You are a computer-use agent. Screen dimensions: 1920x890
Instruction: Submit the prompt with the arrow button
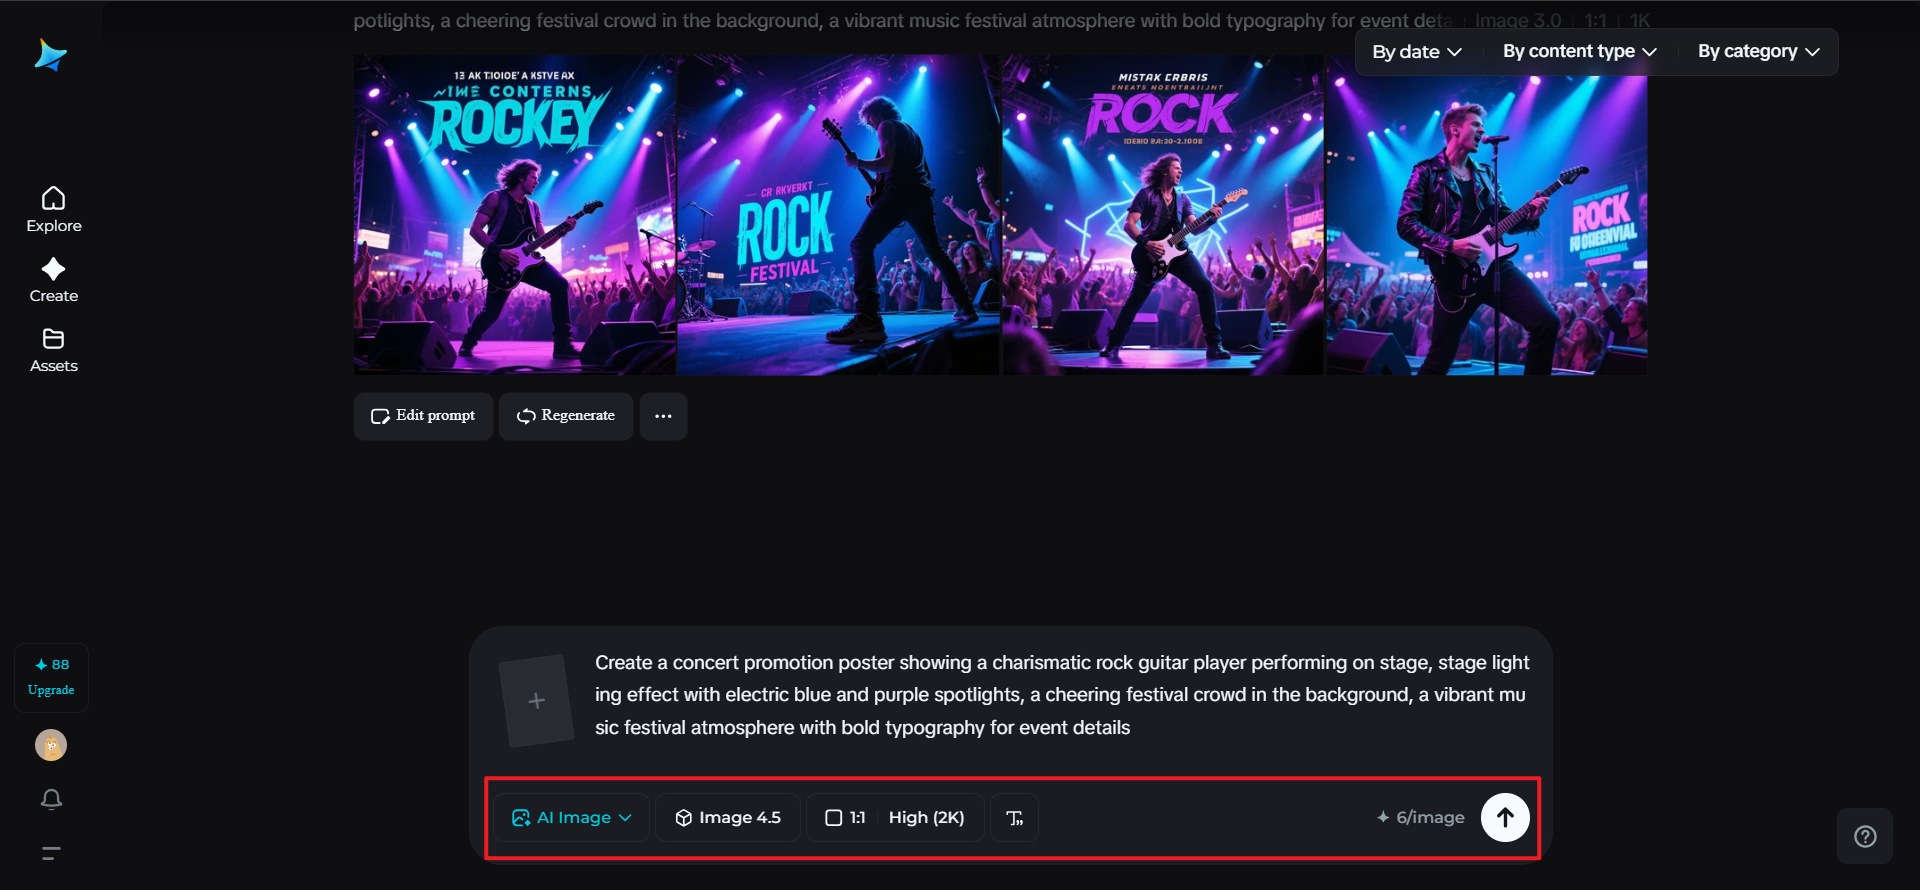pyautogui.click(x=1505, y=818)
